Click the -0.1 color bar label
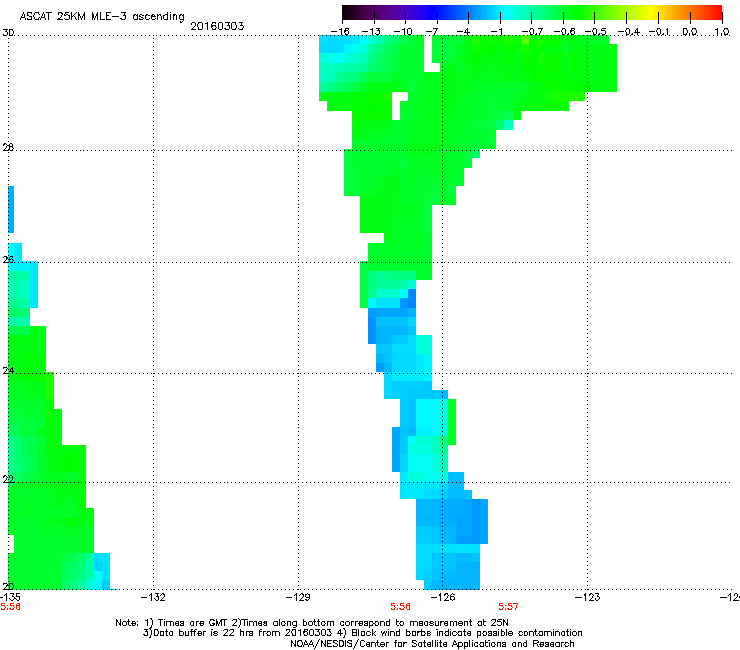Viewport: 740px width, 650px height. tap(659, 32)
